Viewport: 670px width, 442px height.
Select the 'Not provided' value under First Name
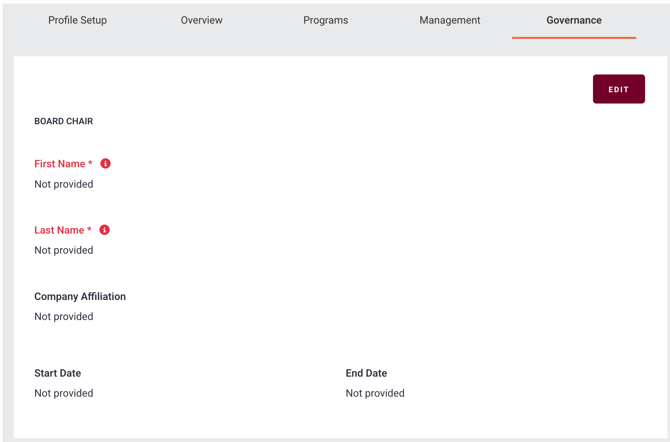tap(64, 184)
